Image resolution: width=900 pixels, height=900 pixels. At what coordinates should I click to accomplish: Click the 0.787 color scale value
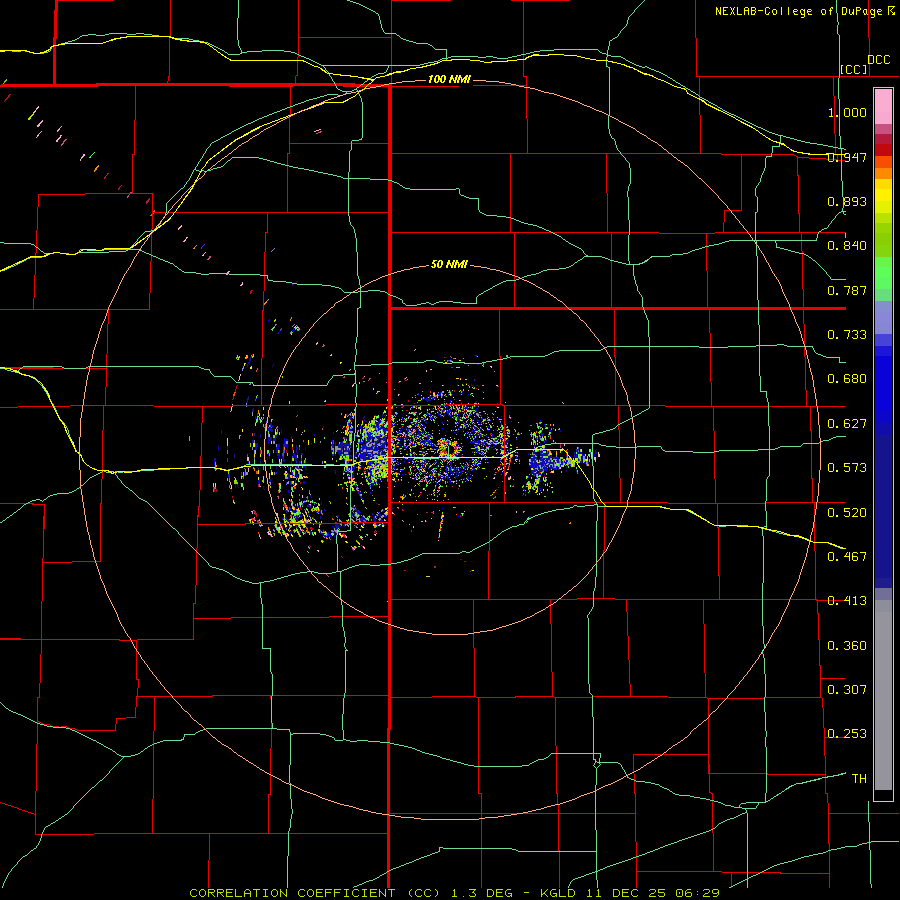[847, 290]
